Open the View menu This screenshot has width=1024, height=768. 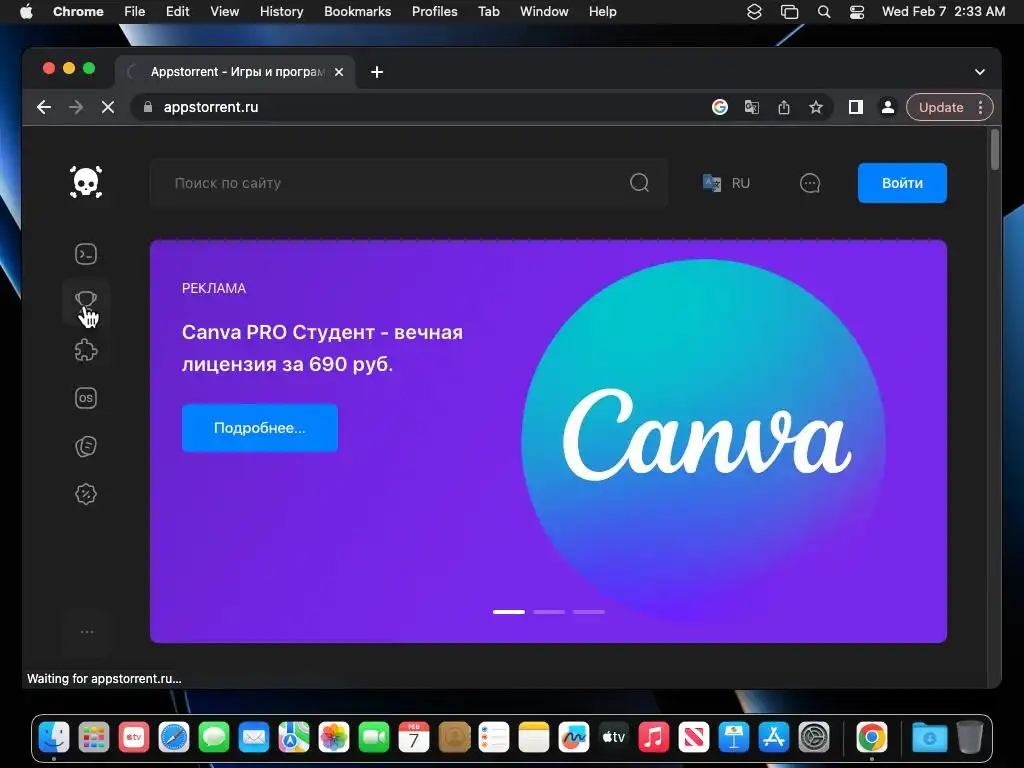click(x=224, y=11)
